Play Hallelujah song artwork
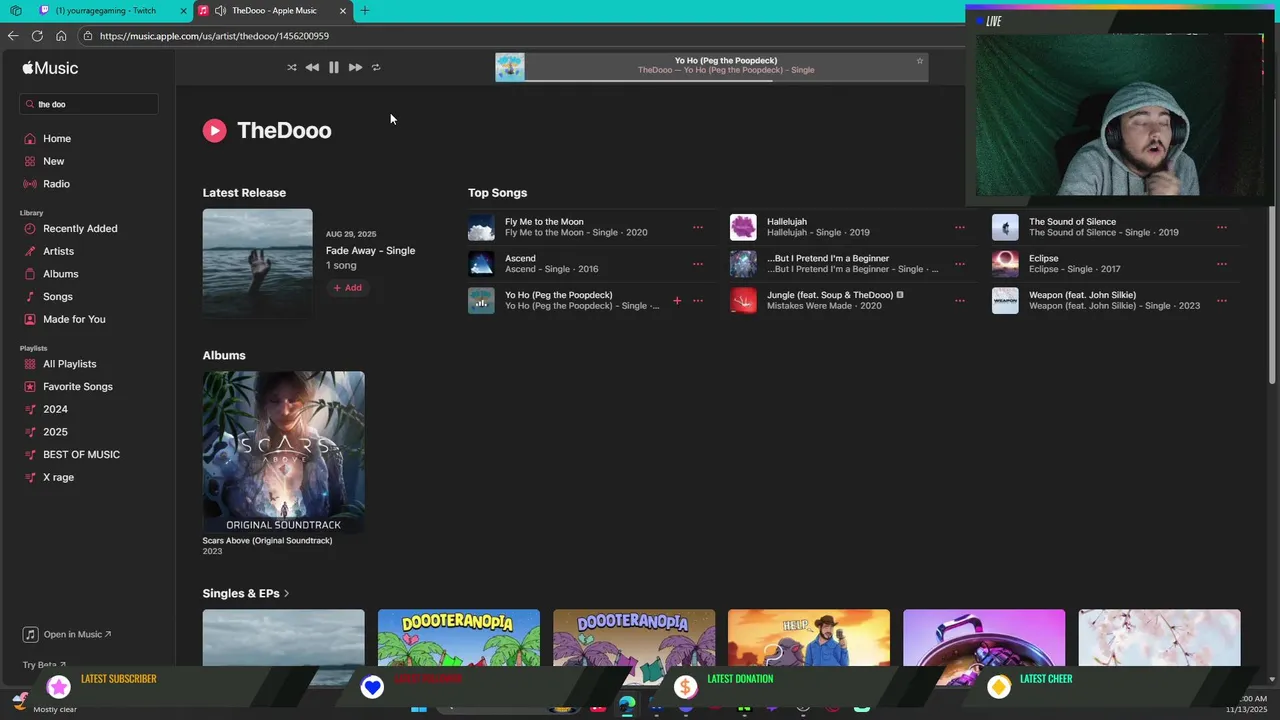Screen dimensions: 1280x720 click(743, 227)
